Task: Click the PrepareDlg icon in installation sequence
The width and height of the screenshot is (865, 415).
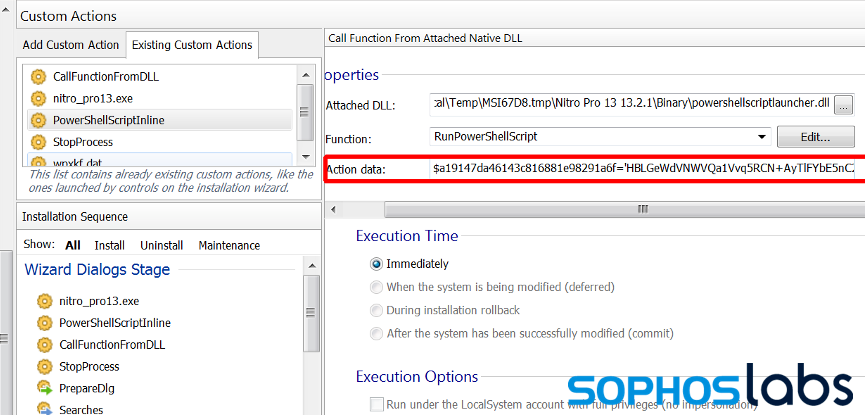Action: click(44, 388)
